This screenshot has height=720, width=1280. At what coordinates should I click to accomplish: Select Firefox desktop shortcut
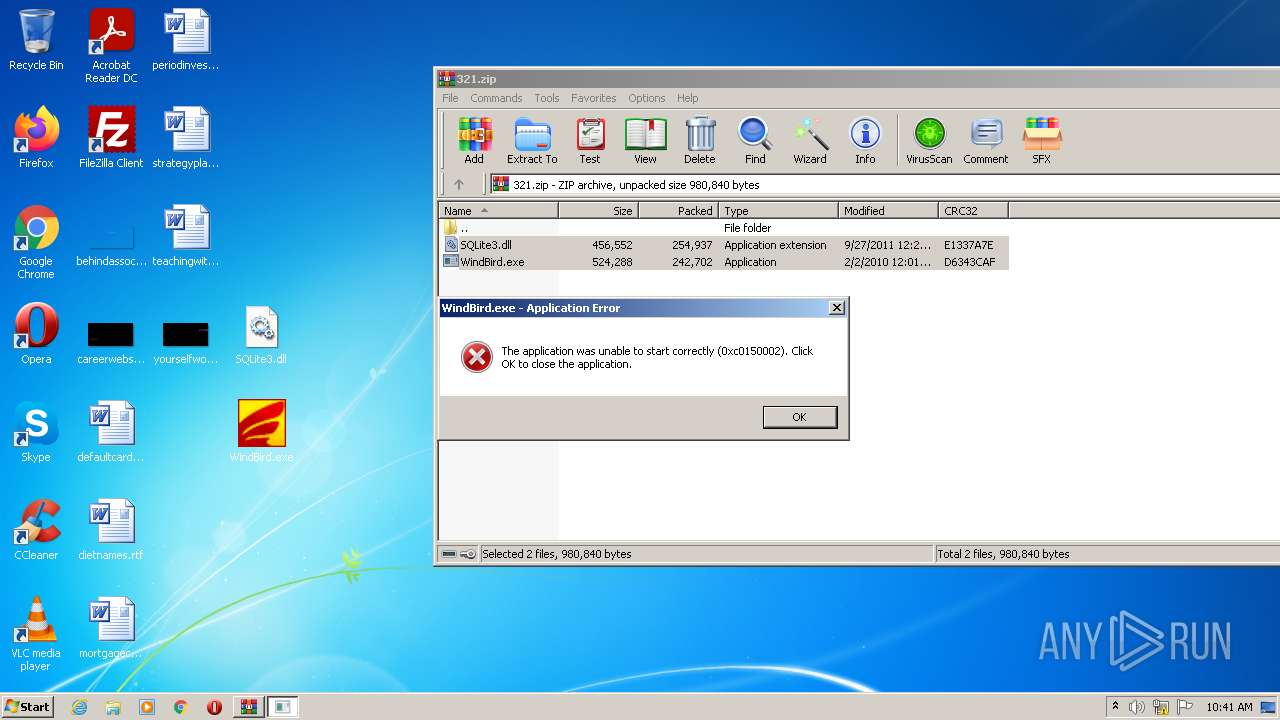tap(36, 138)
